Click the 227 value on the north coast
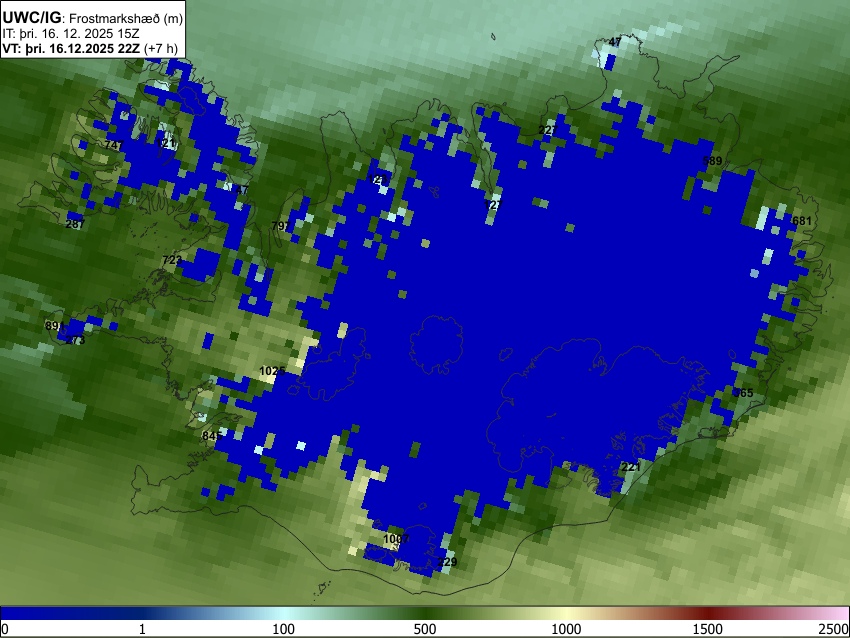The height and width of the screenshot is (638, 850). tap(548, 130)
